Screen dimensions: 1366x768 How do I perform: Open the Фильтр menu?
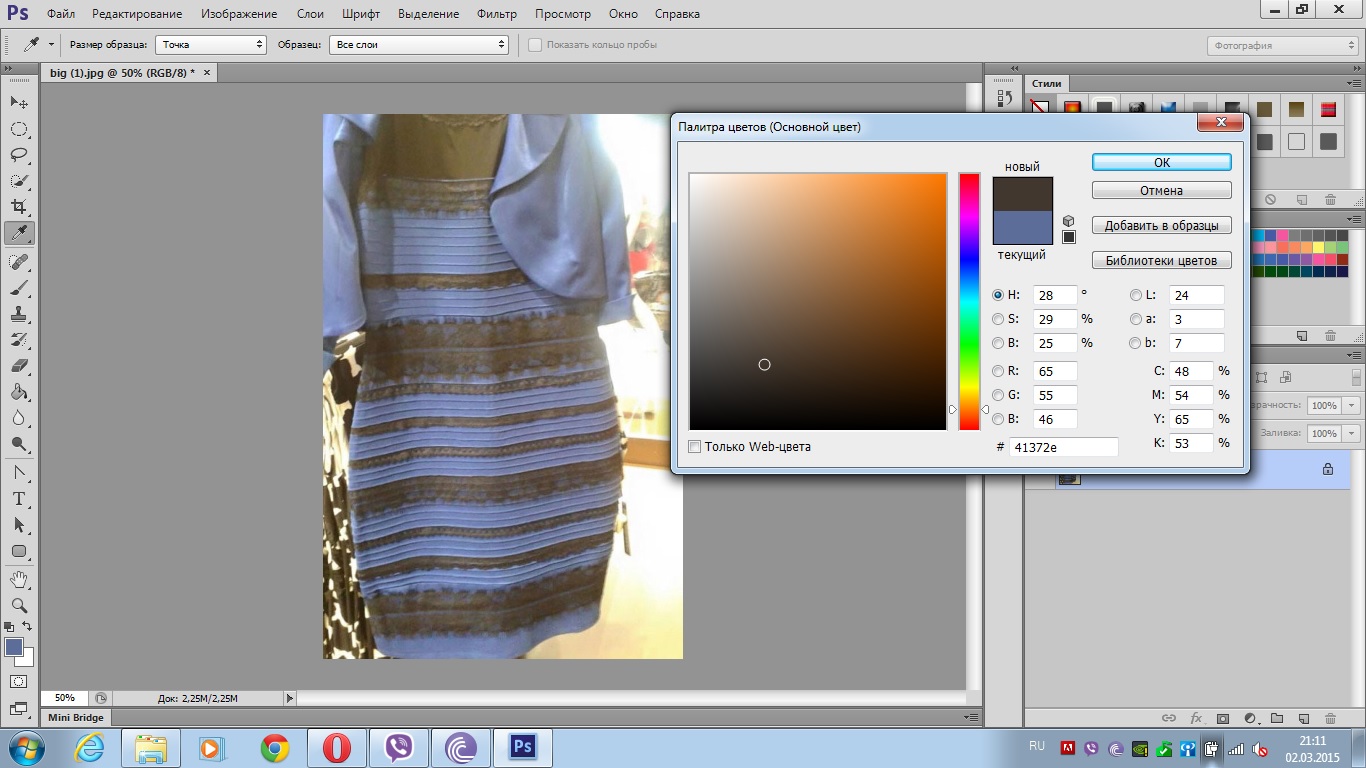click(497, 14)
